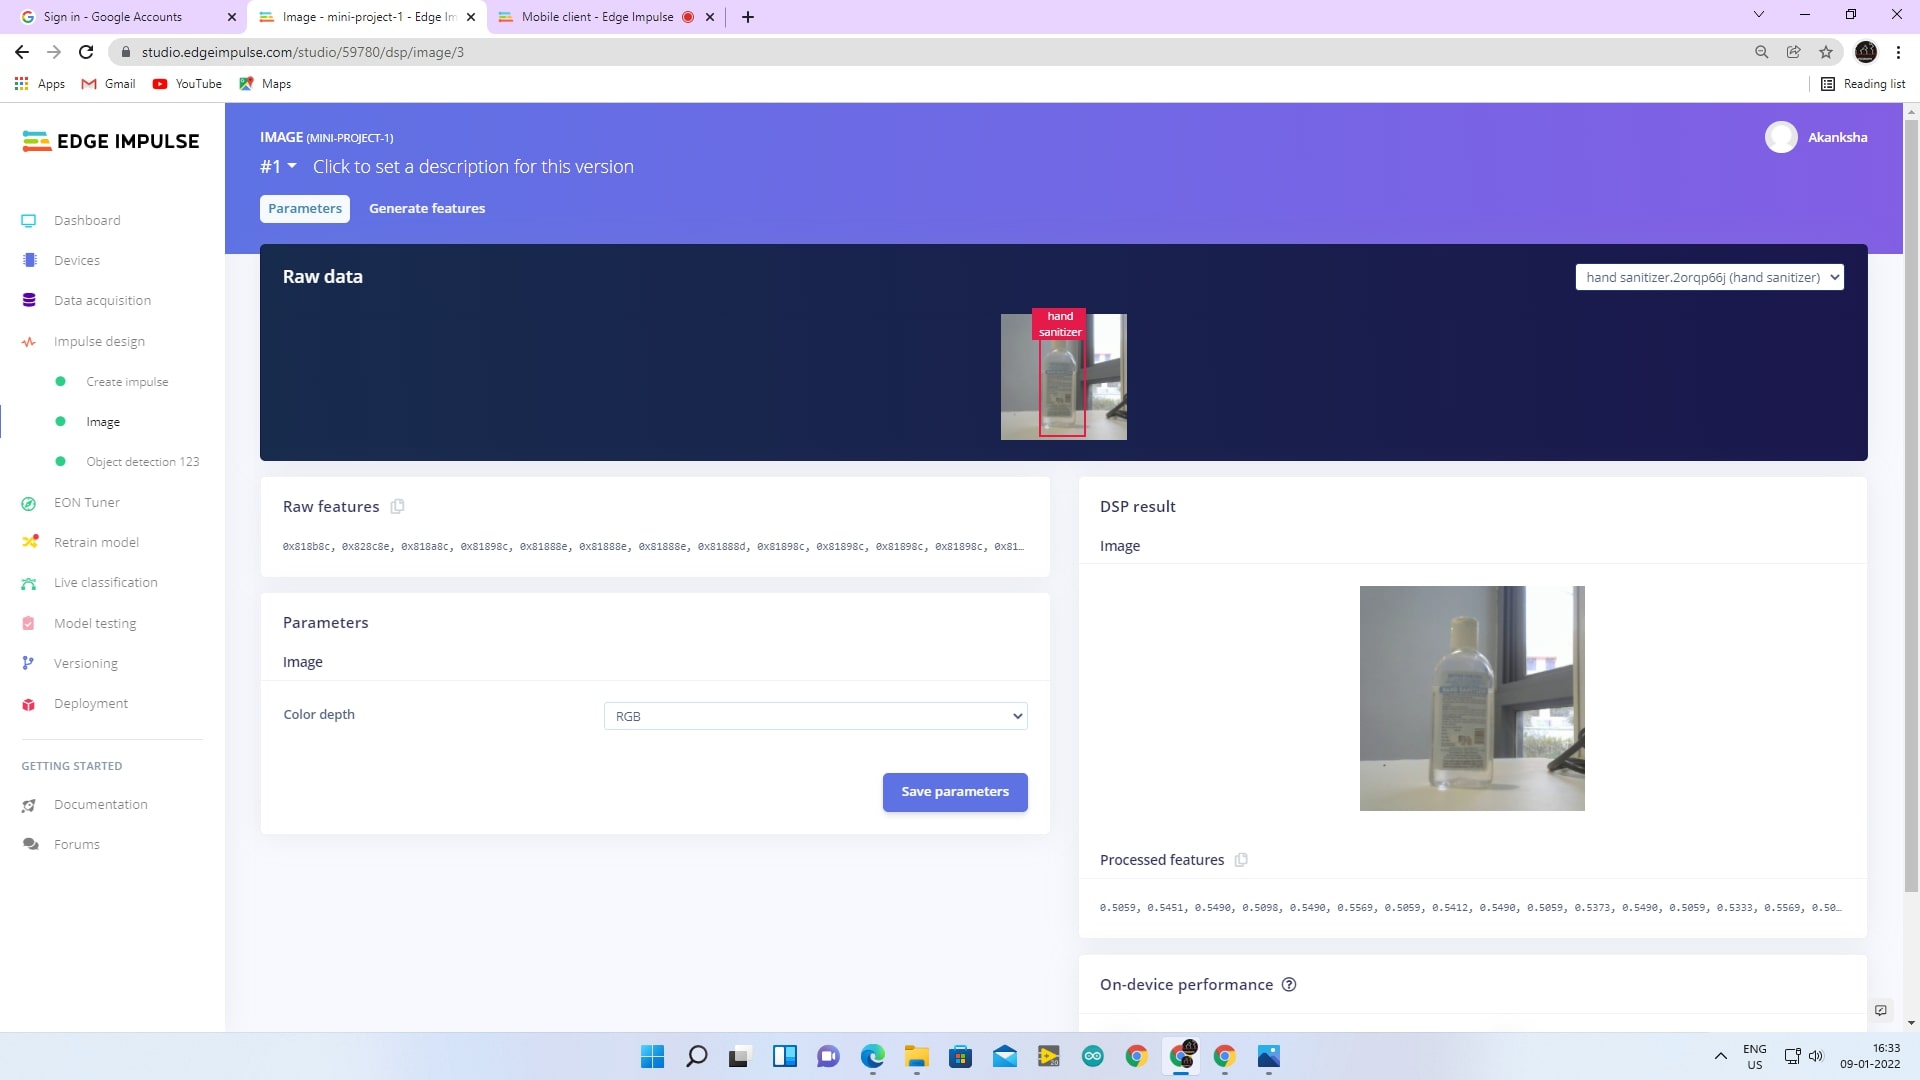
Task: Click the Save parameters button
Action: 954,791
